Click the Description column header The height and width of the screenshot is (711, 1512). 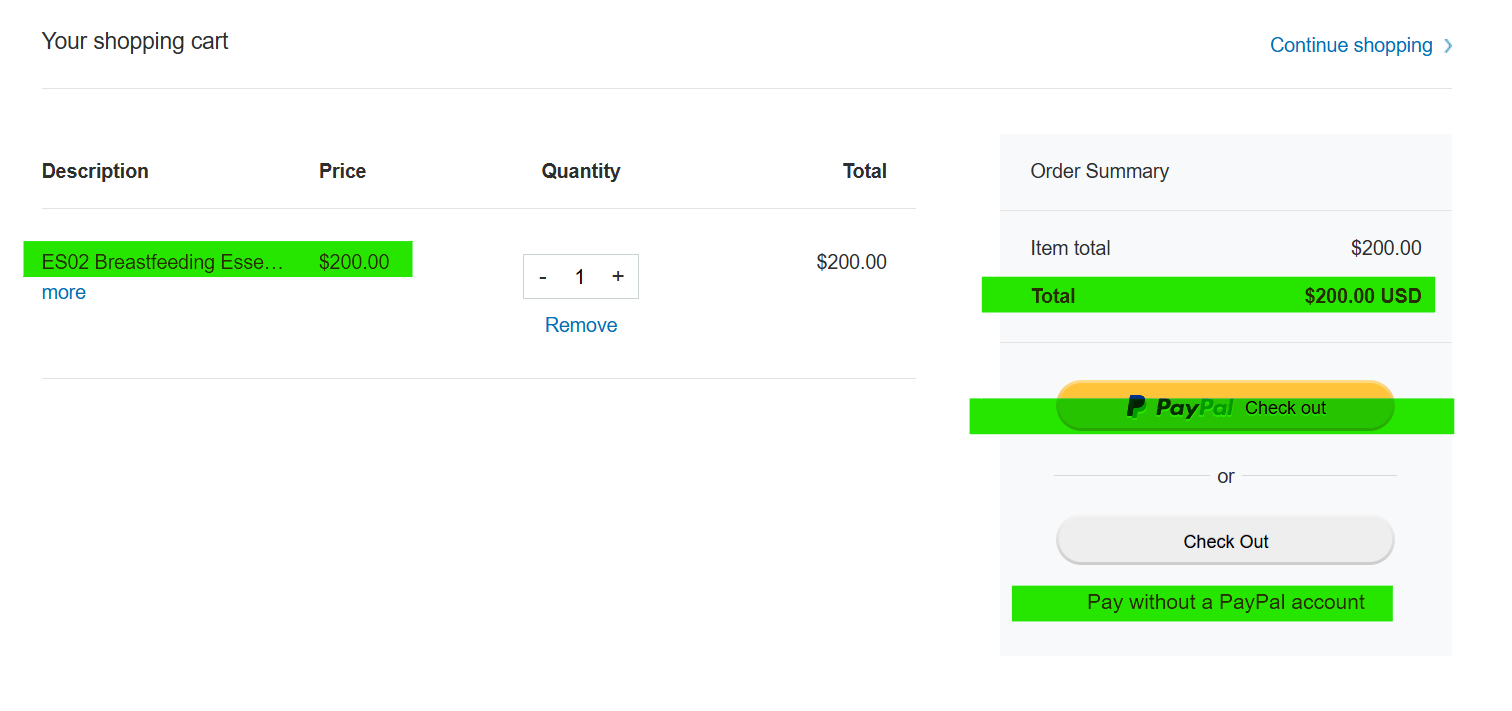coord(95,171)
